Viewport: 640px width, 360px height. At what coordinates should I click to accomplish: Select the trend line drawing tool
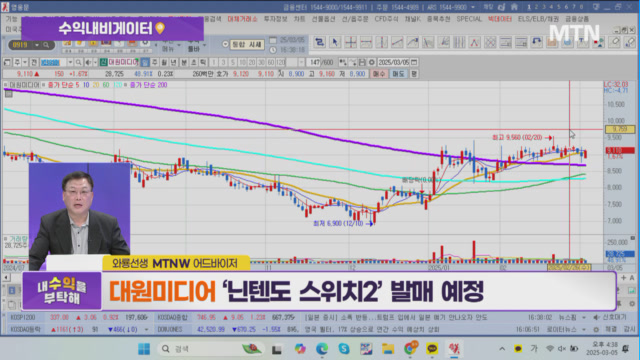(397, 42)
